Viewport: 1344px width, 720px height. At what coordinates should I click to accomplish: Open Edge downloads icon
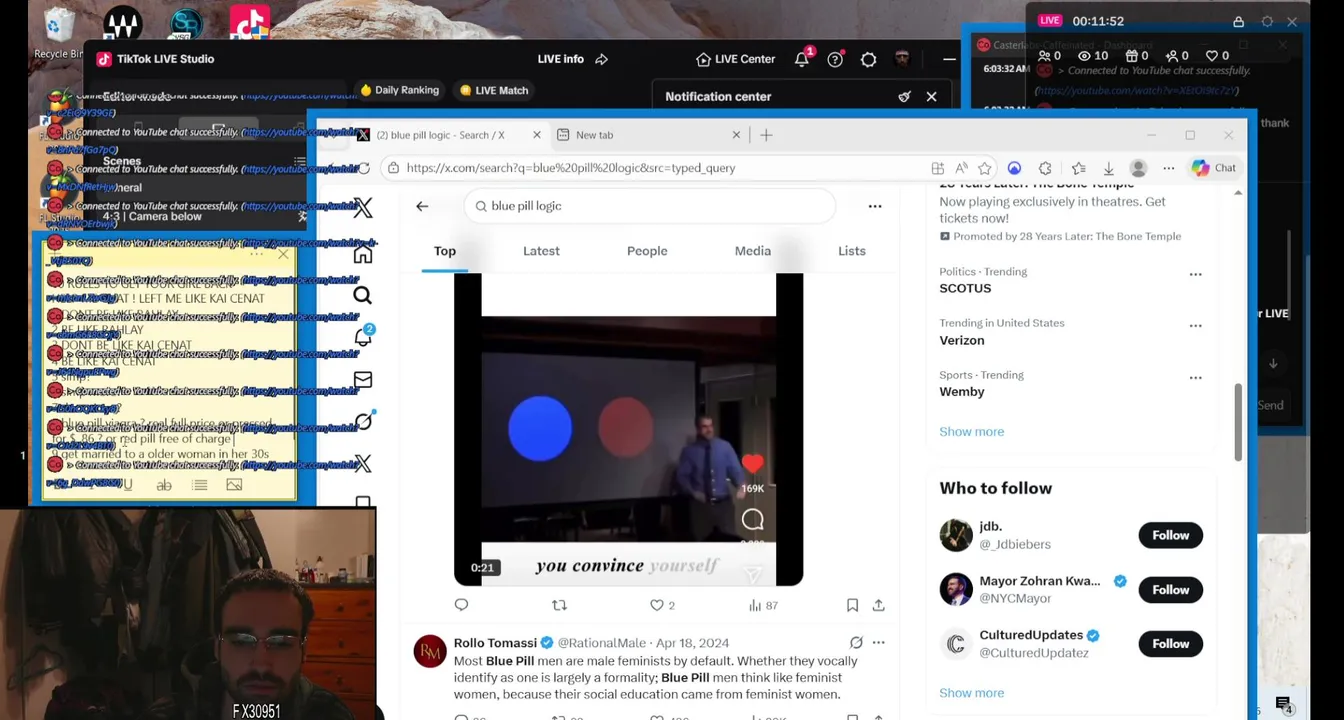pos(1109,168)
